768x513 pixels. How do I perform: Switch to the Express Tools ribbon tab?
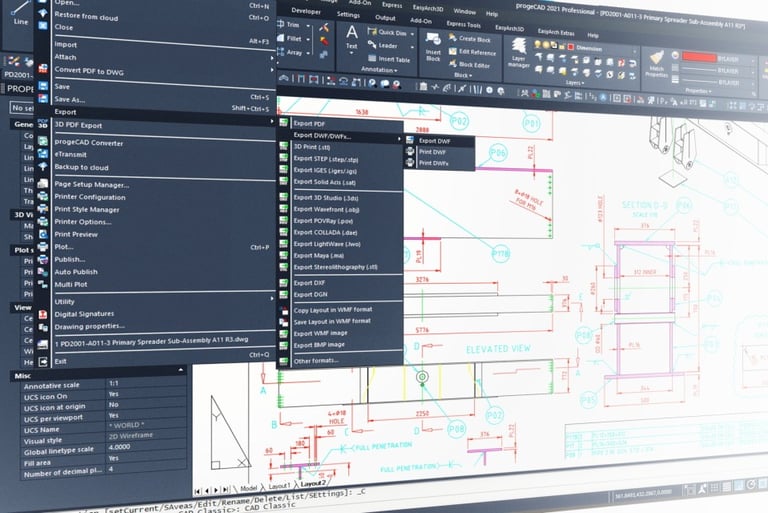click(463, 24)
